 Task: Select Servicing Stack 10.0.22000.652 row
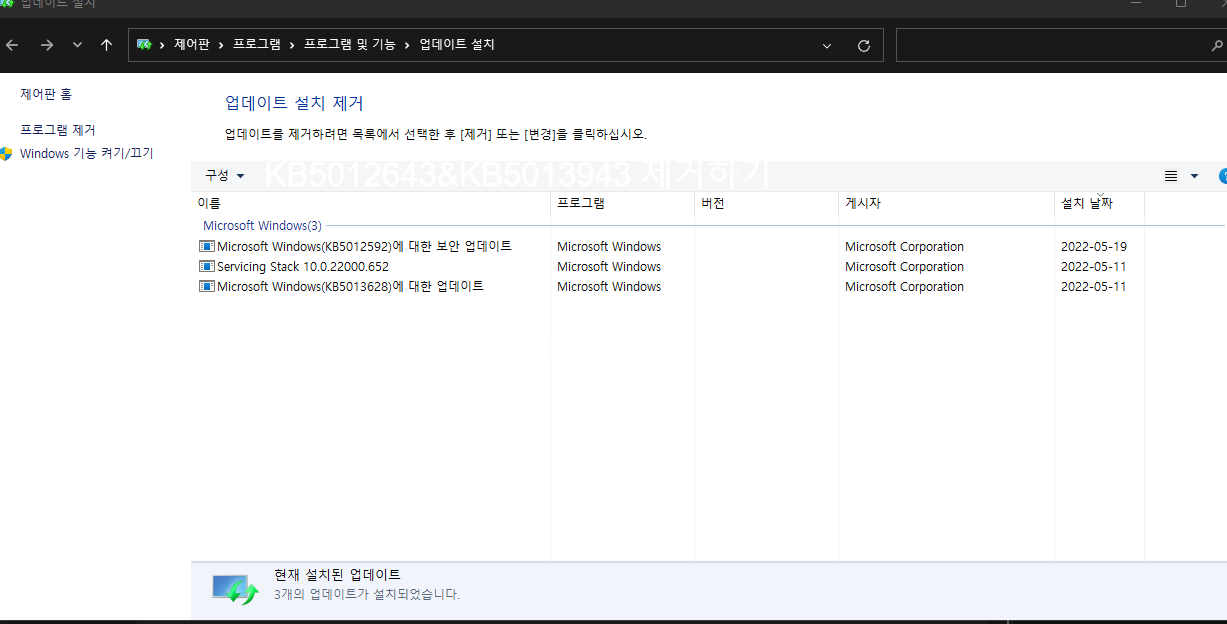point(670,266)
